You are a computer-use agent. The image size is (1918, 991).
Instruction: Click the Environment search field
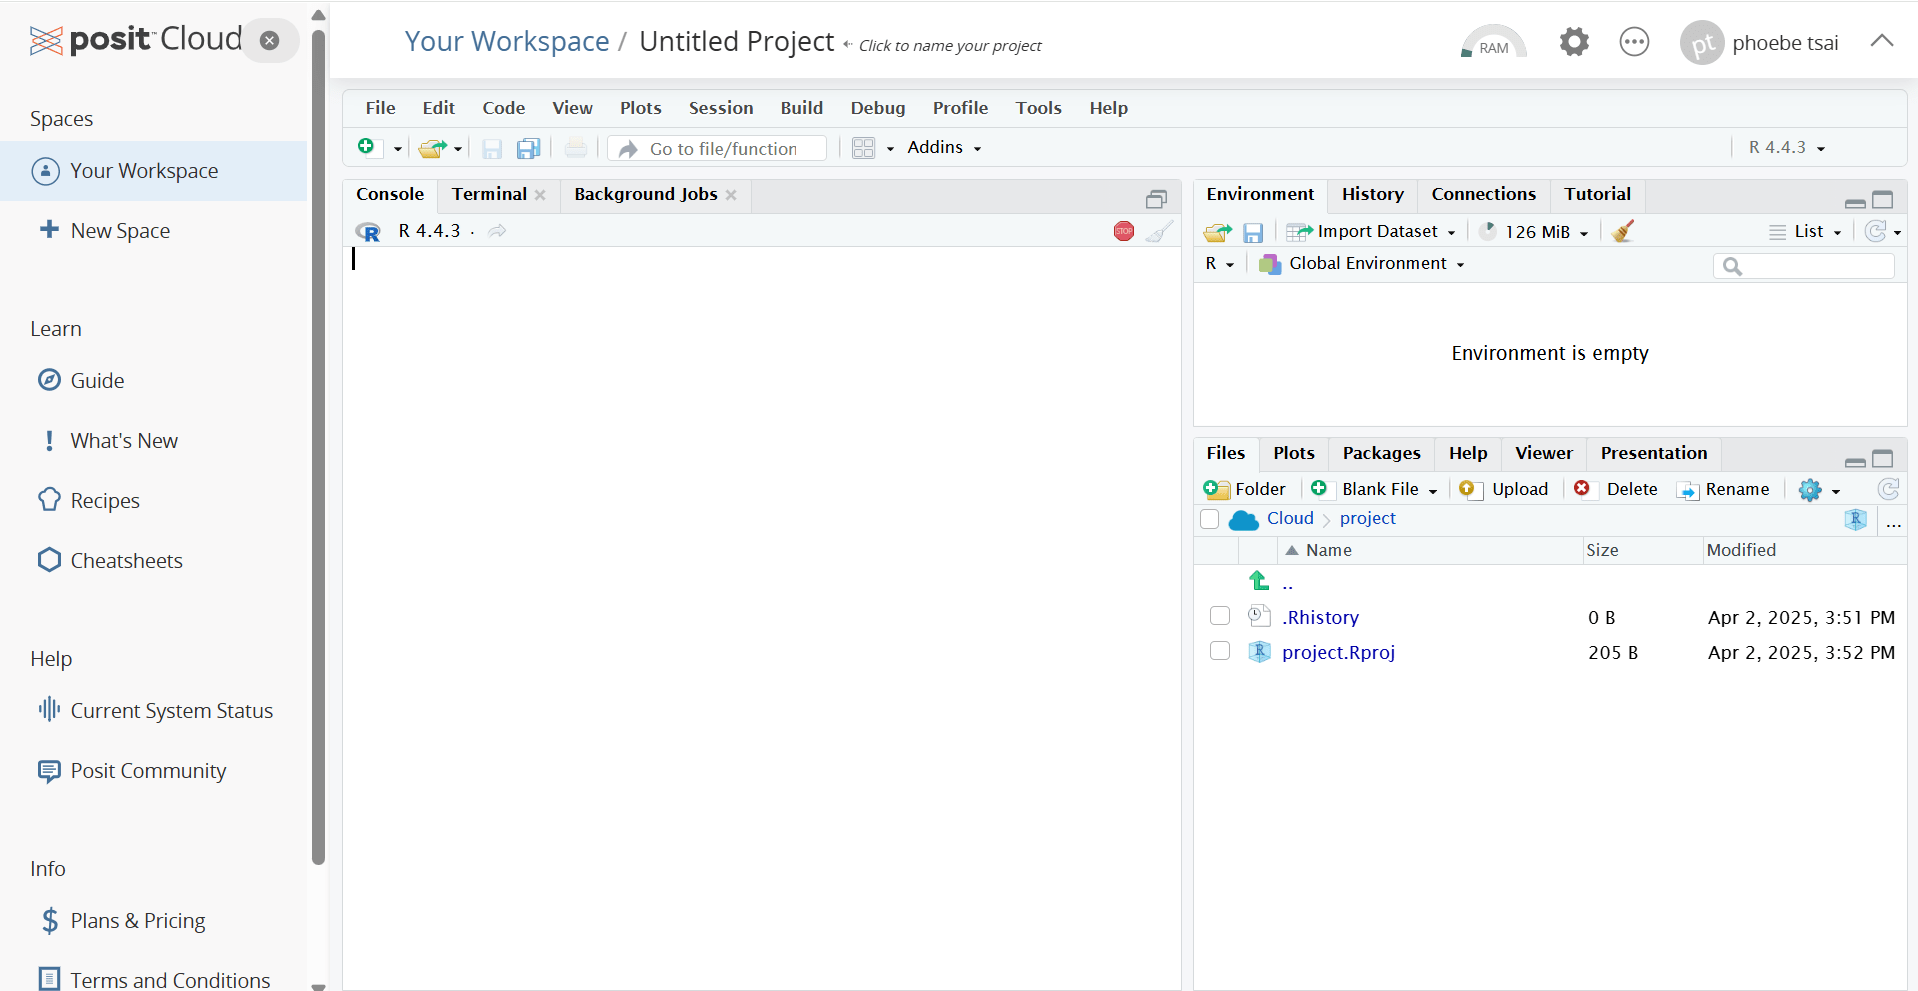[1804, 266]
